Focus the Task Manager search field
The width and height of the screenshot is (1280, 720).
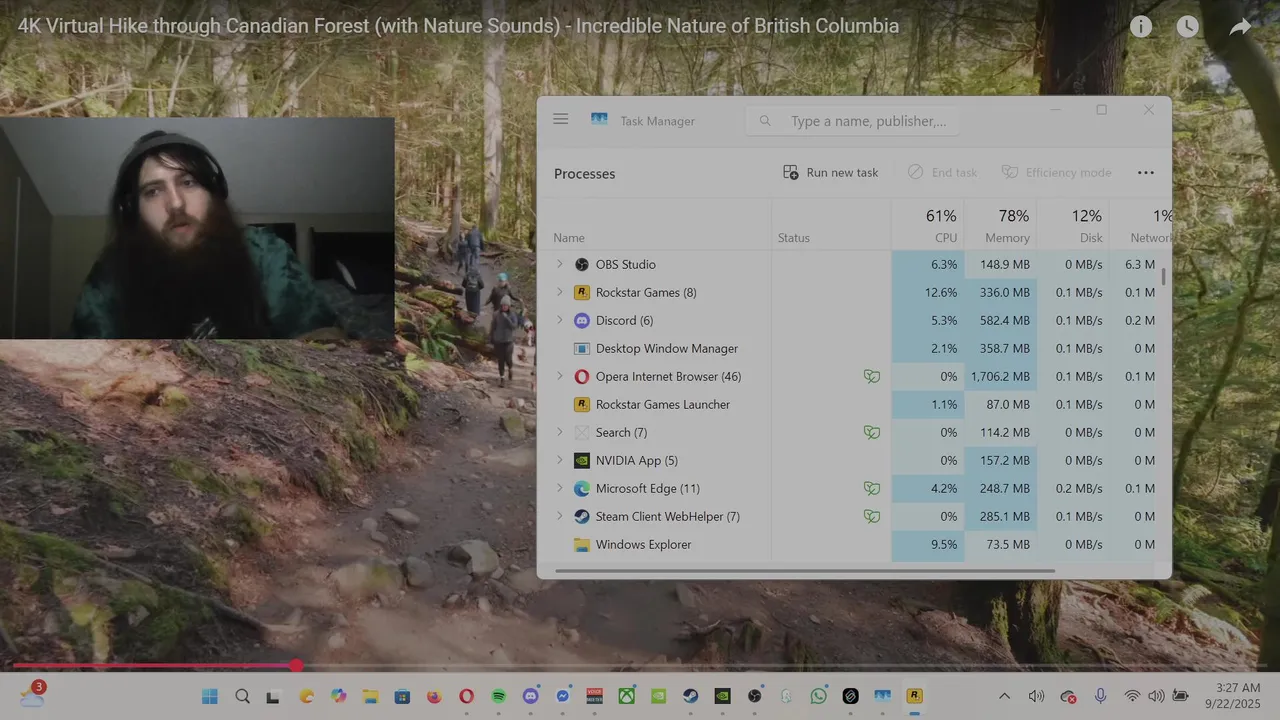(852, 121)
